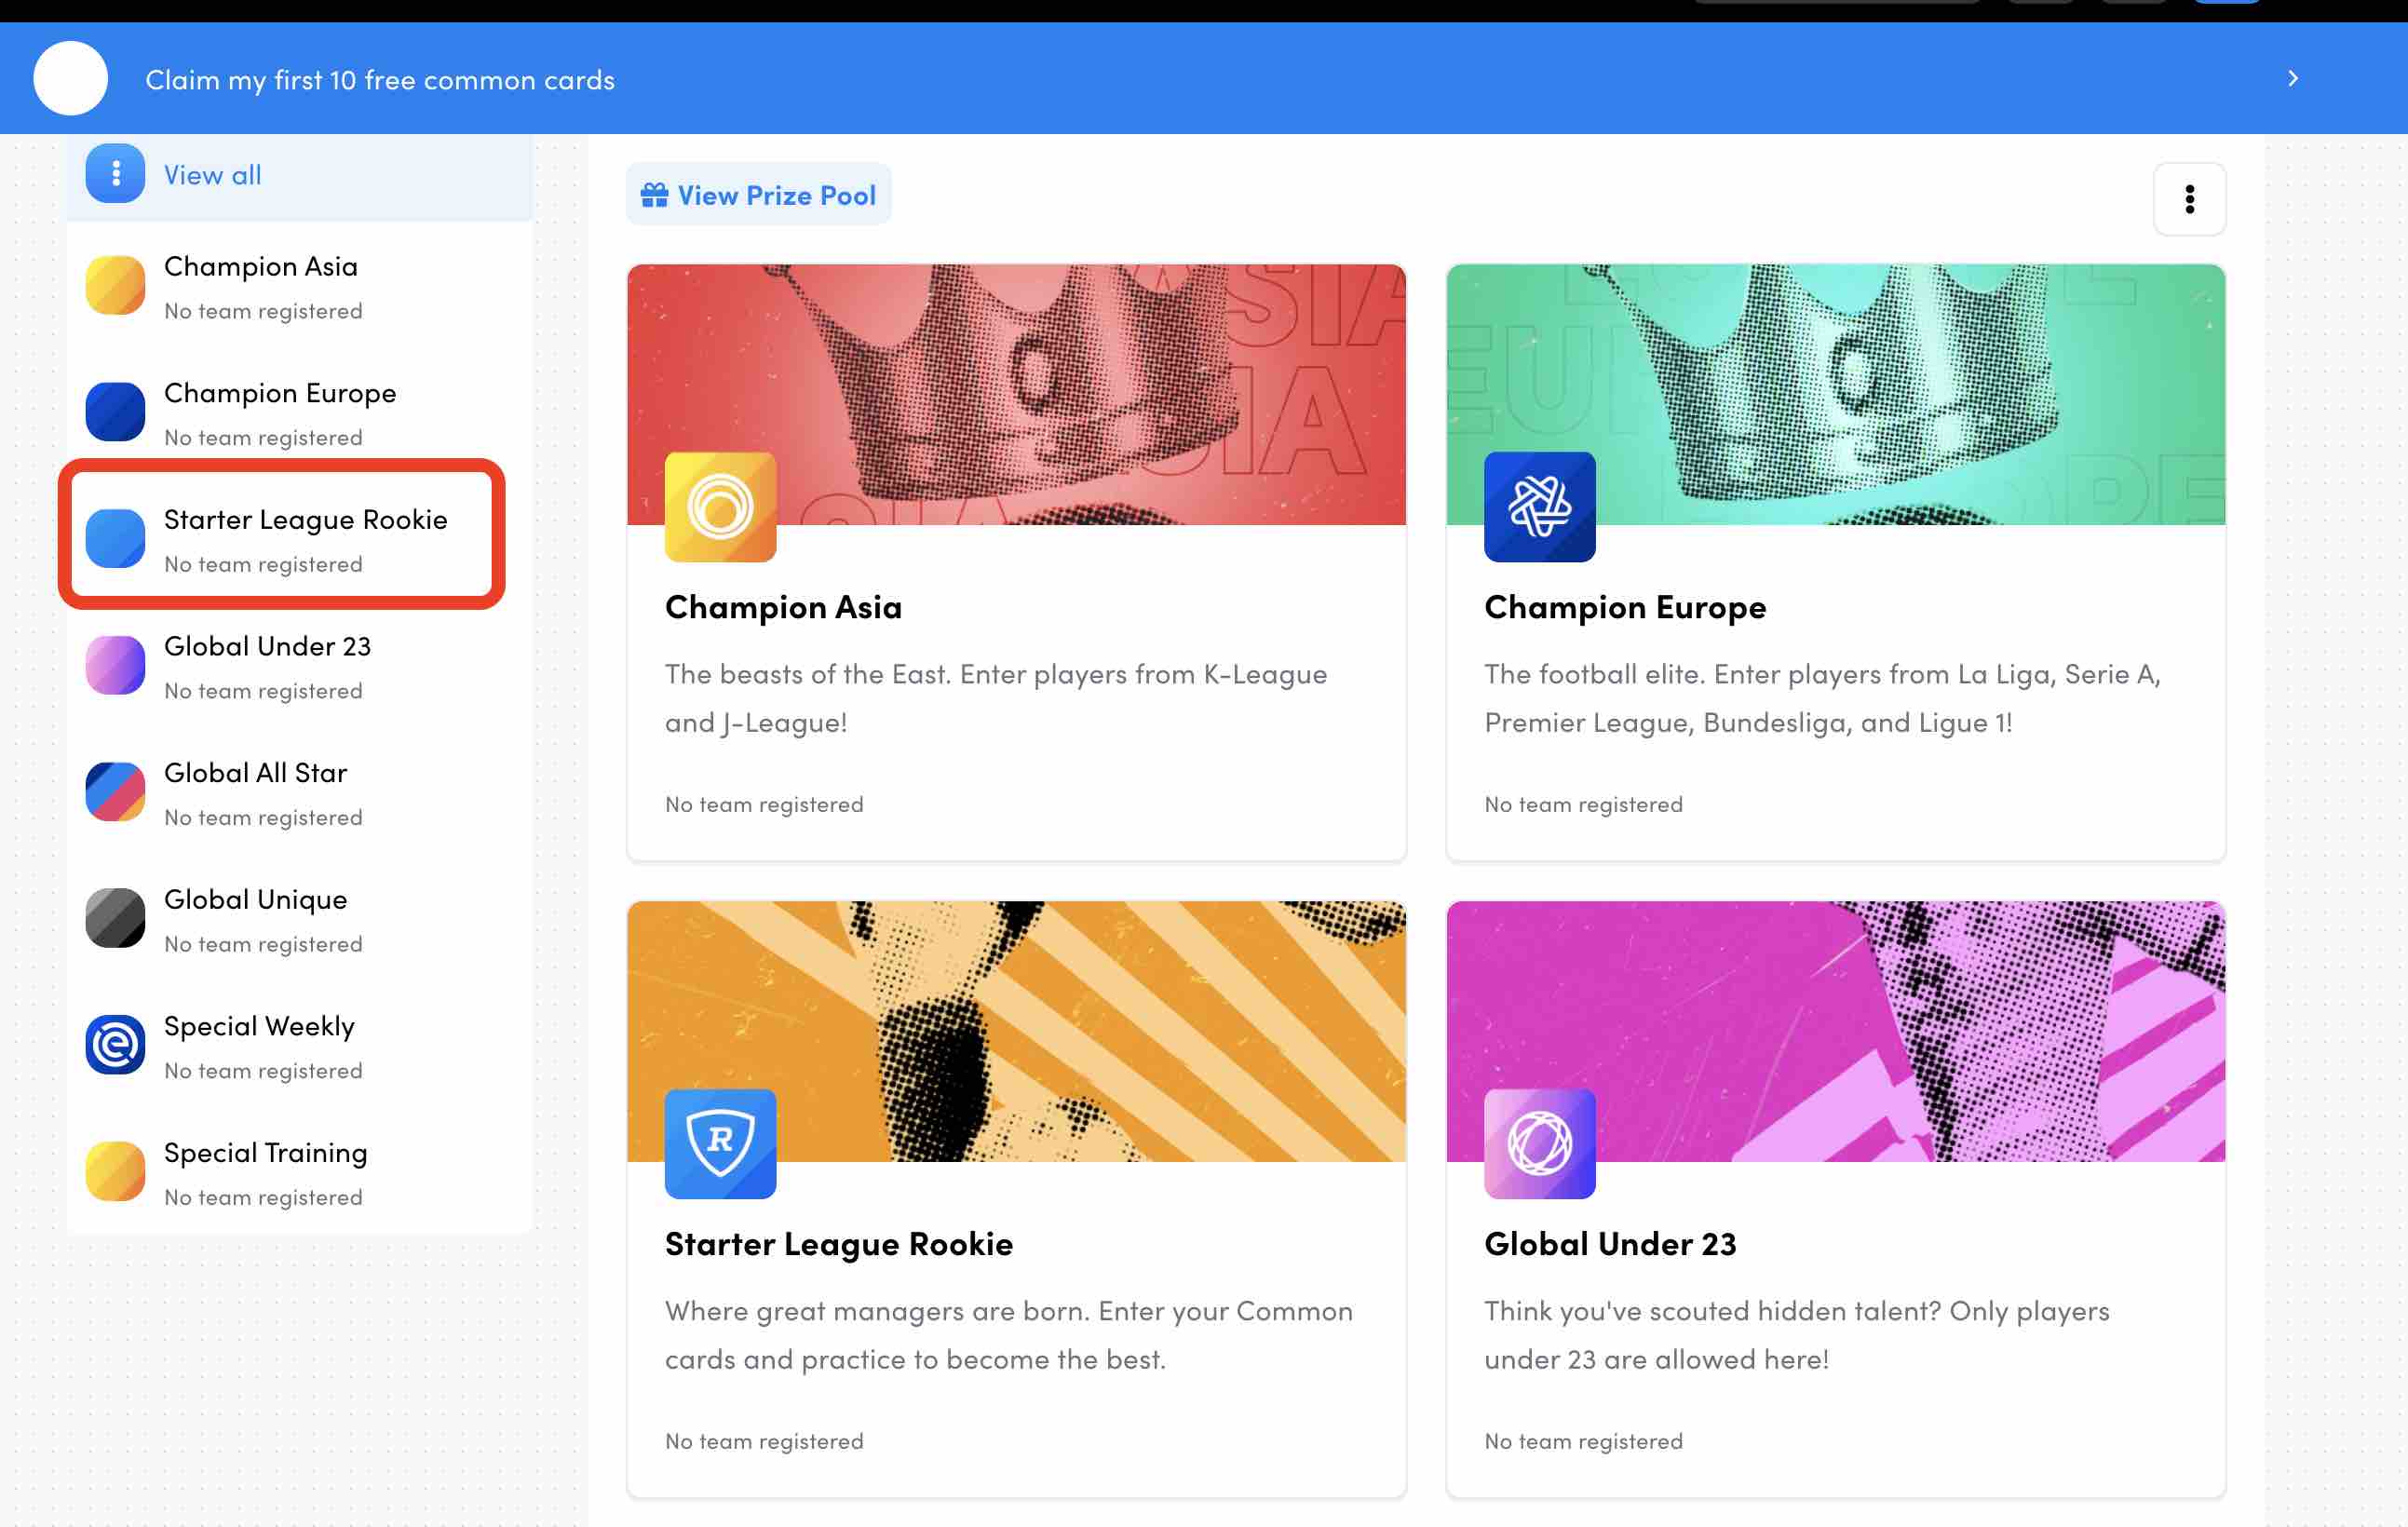Click the Global All Star sidebar icon

pos(115,792)
